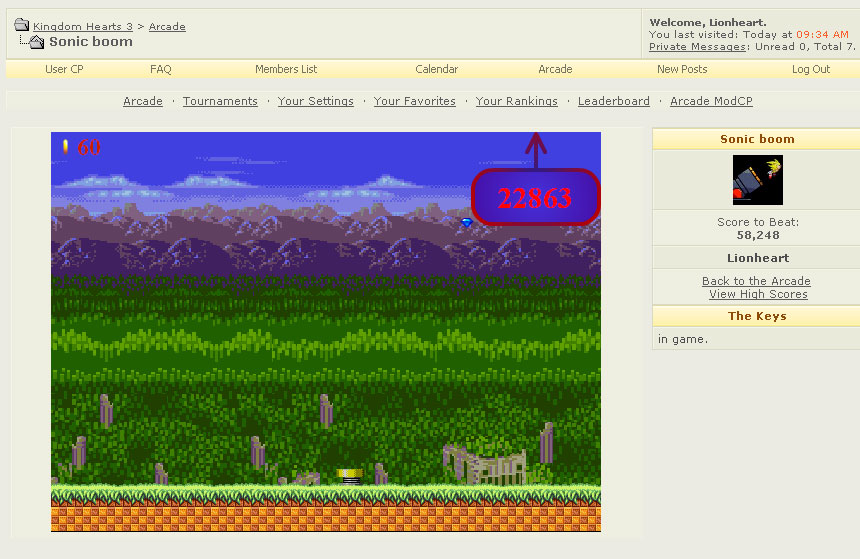Viewport: 860px width, 559px height.
Task: Click View High Scores link
Action: pyautogui.click(x=758, y=294)
